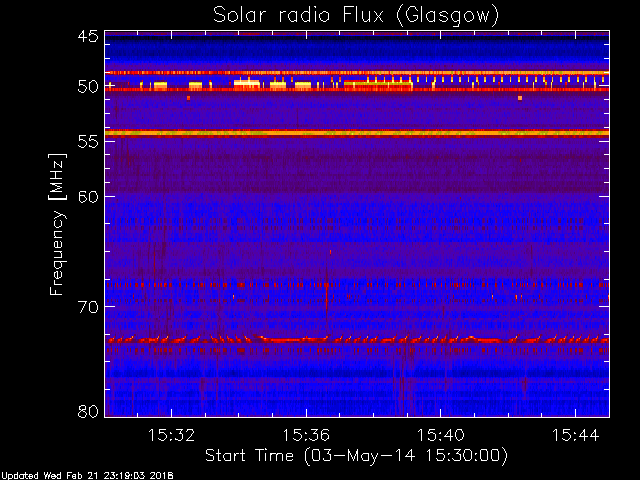Image resolution: width=640 pixels, height=480 pixels.
Task: Click the 15:36 time tick label
Action: 306,435
